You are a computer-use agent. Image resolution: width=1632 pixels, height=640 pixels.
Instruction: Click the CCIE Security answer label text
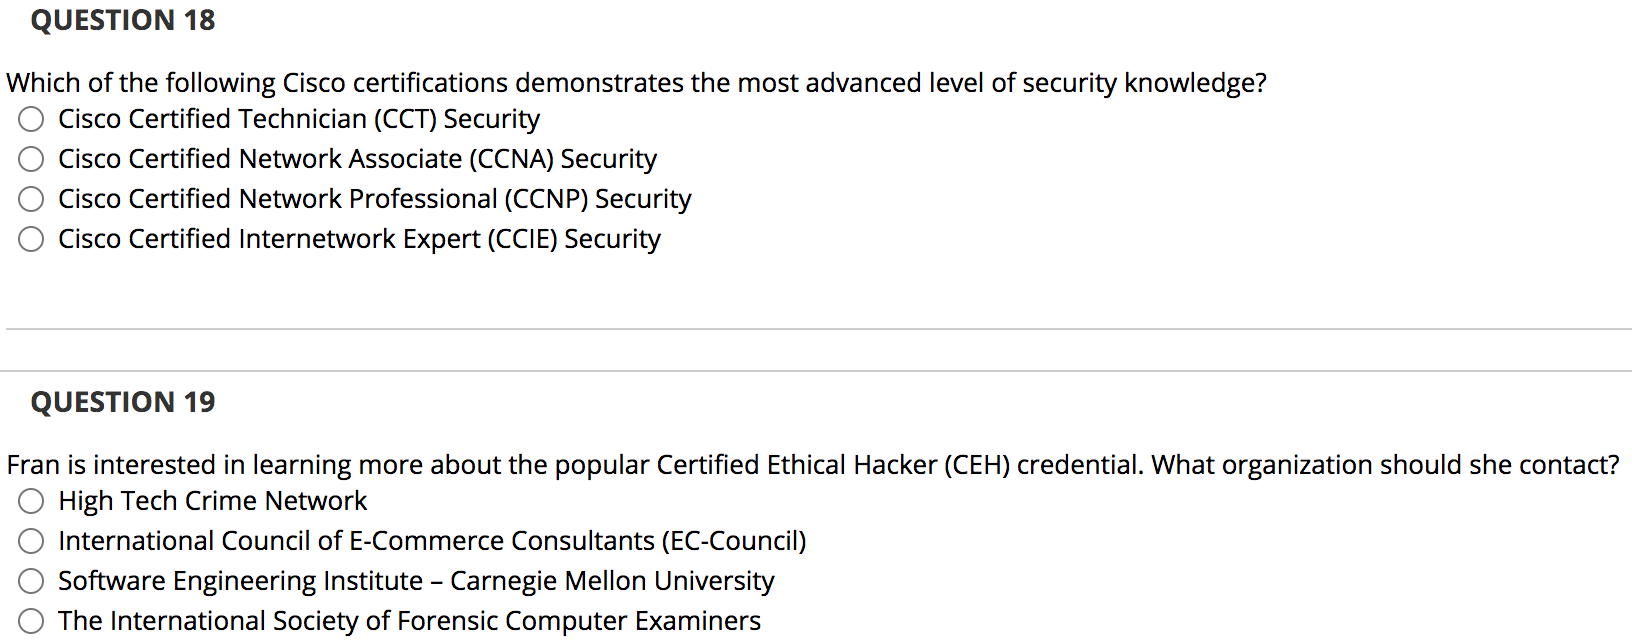pyautogui.click(x=360, y=239)
